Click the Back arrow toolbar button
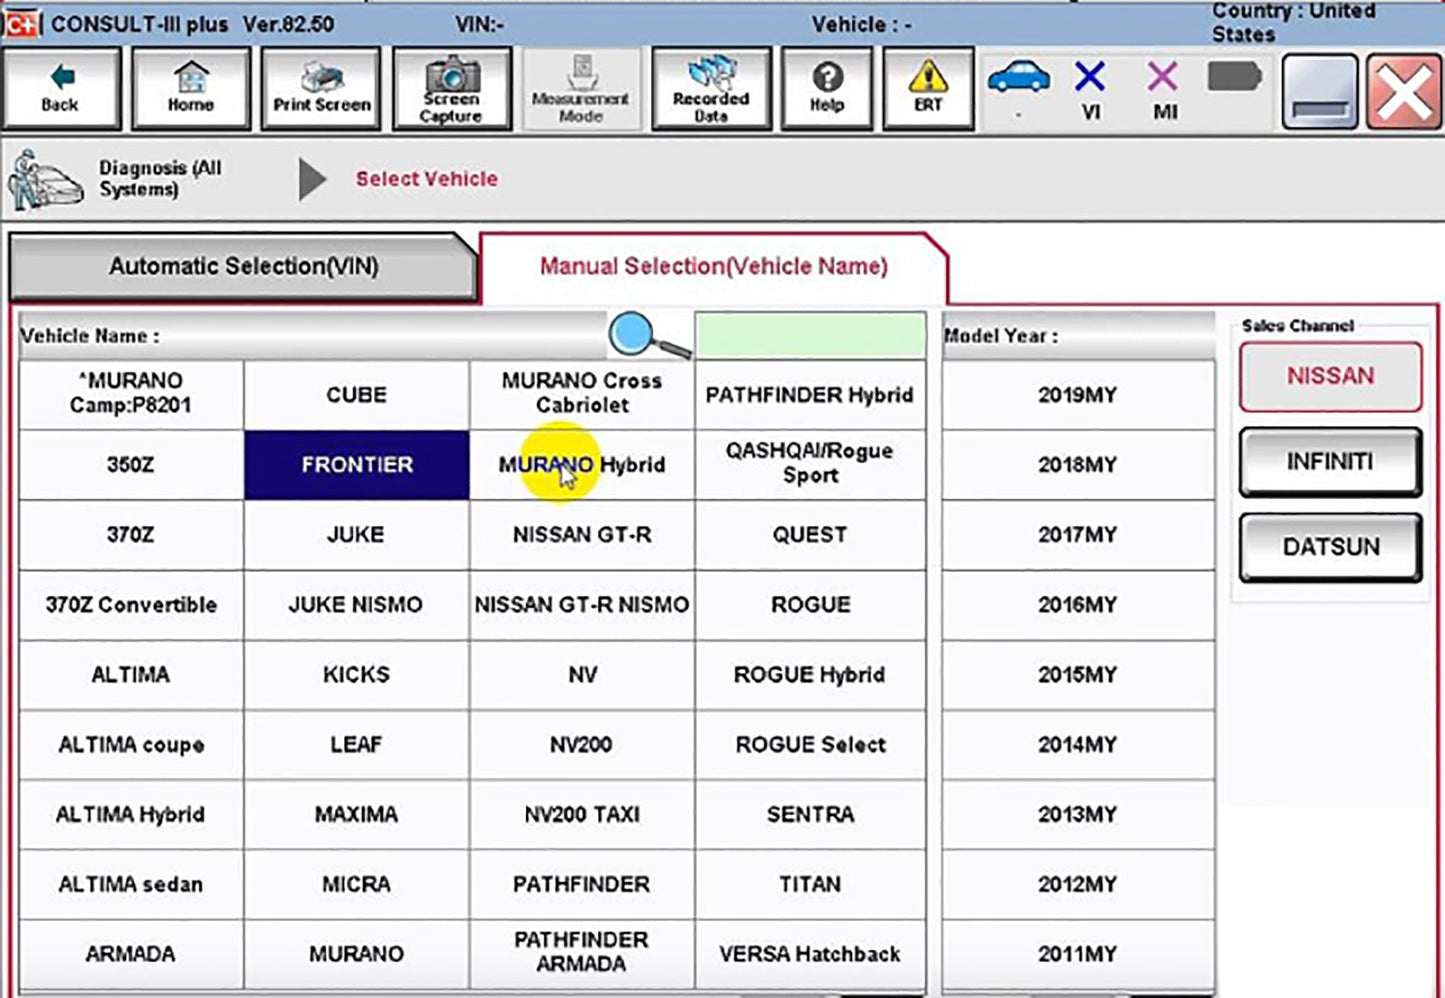Viewport: 1445px width, 998px height. point(61,89)
